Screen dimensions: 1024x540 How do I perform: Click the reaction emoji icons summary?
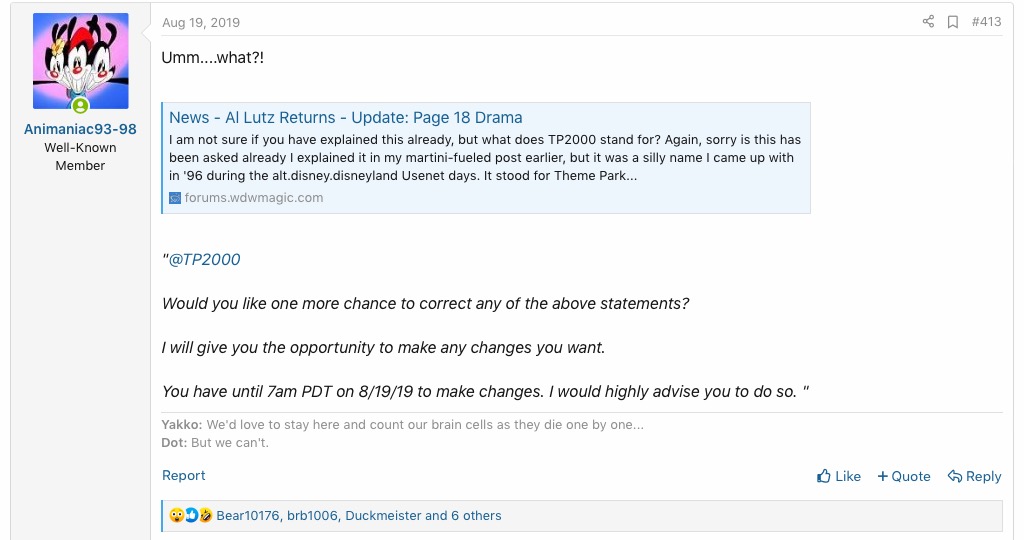(191, 516)
